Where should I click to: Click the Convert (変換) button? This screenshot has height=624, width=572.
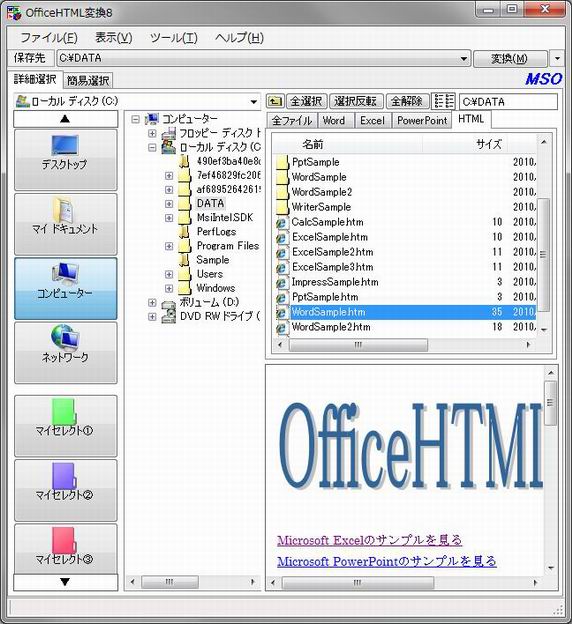click(510, 58)
